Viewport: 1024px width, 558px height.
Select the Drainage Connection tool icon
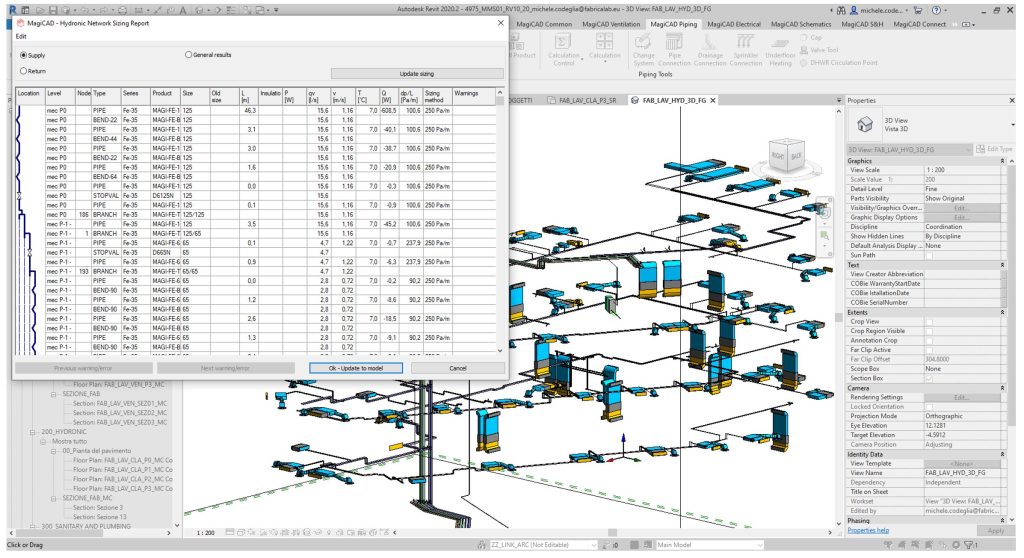(x=711, y=41)
